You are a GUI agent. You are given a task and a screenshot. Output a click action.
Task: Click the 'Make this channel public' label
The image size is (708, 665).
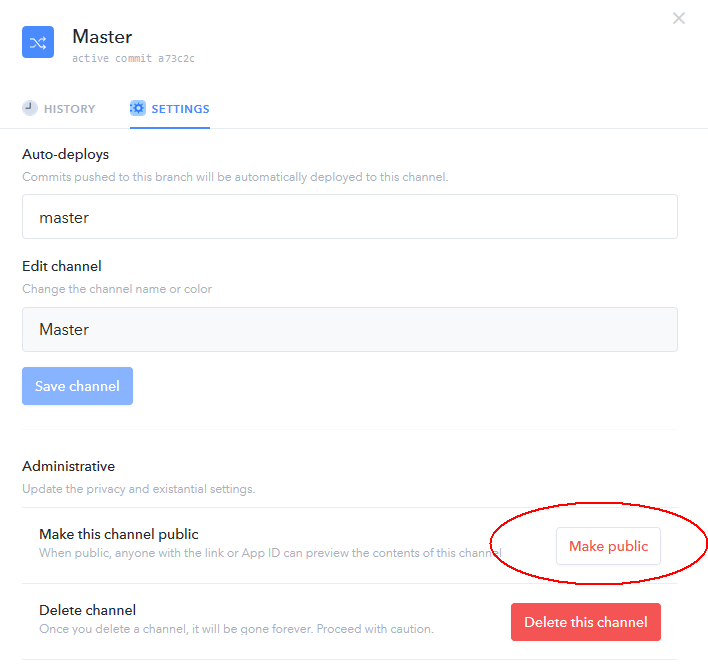(x=119, y=534)
